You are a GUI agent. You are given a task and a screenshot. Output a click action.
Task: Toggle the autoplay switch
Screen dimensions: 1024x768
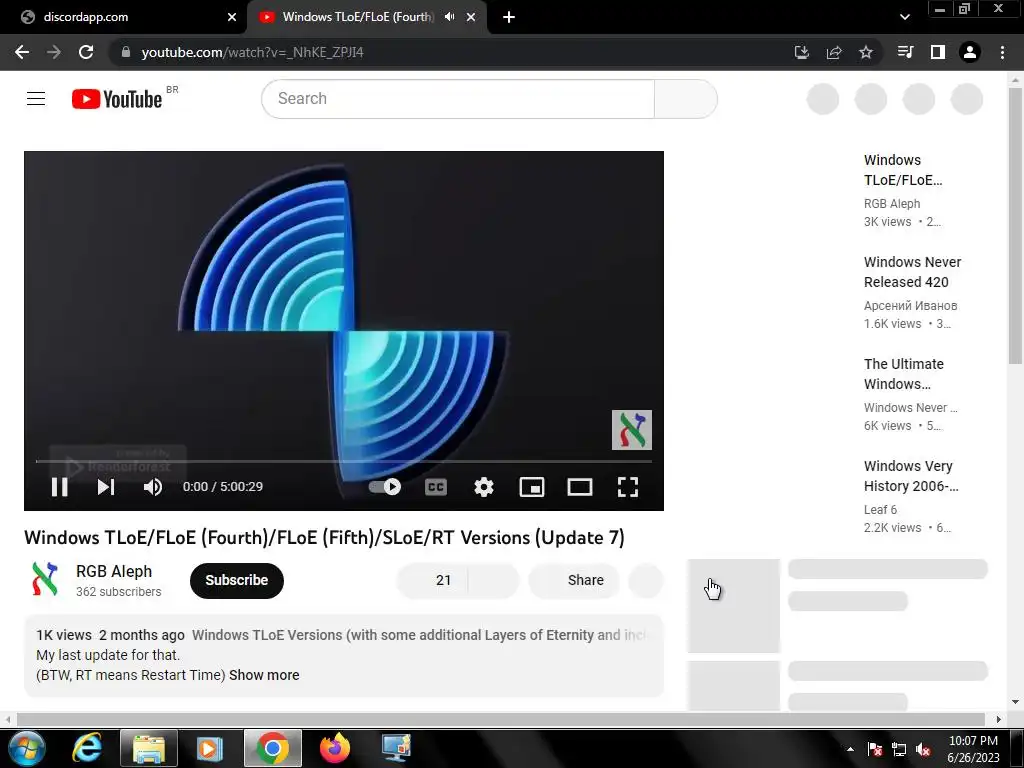(x=385, y=487)
